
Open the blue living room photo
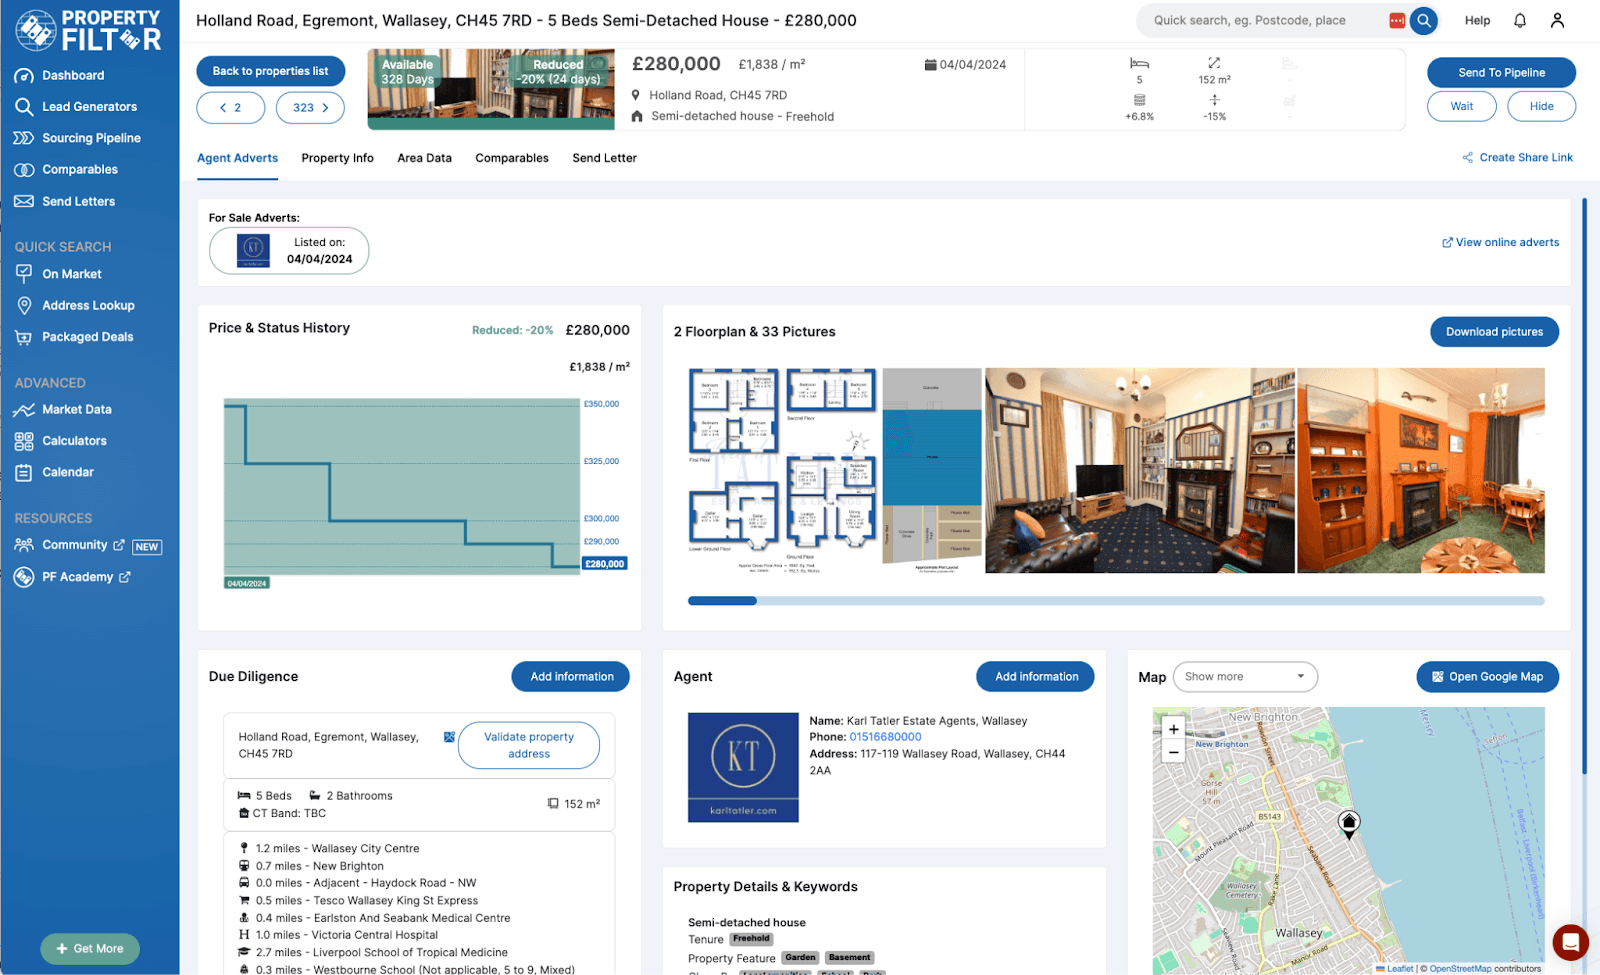click(1140, 471)
